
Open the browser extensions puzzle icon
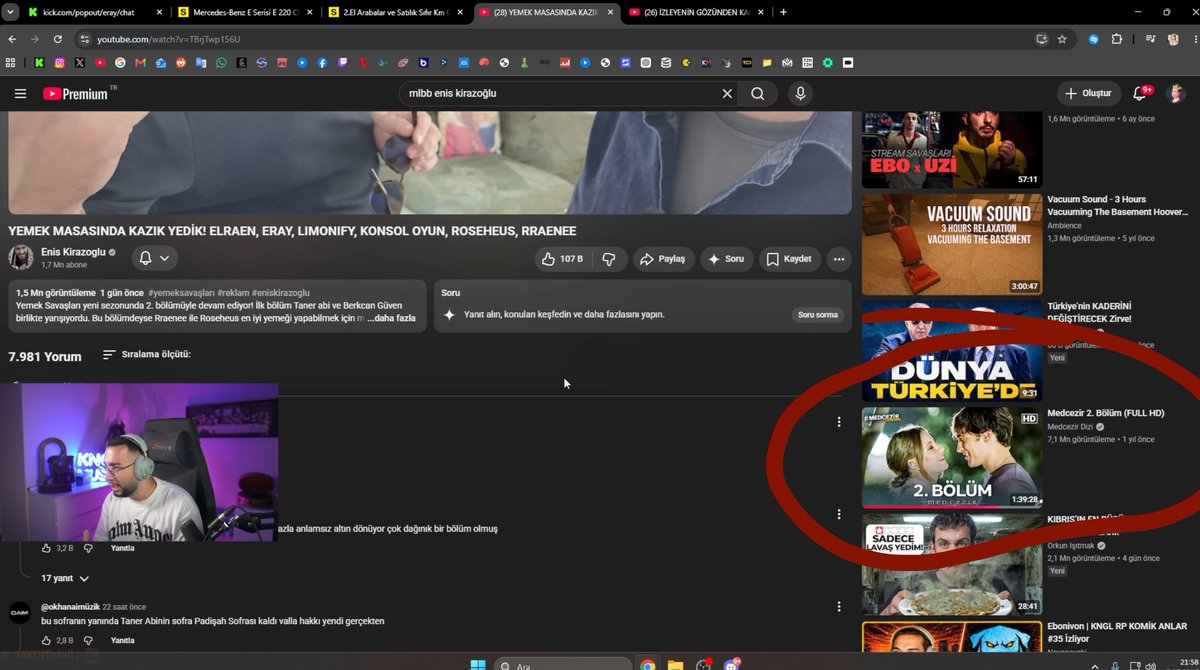pyautogui.click(x=1117, y=39)
